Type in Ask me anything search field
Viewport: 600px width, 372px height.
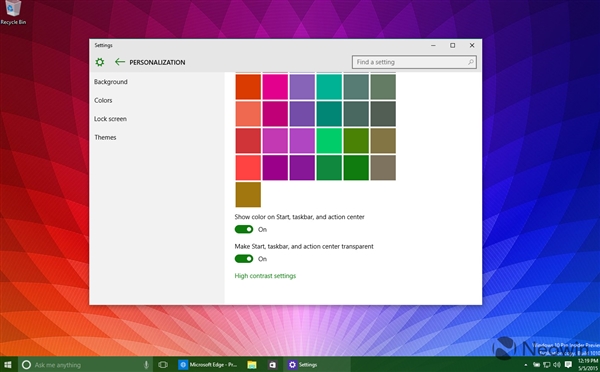pyautogui.click(x=84, y=365)
